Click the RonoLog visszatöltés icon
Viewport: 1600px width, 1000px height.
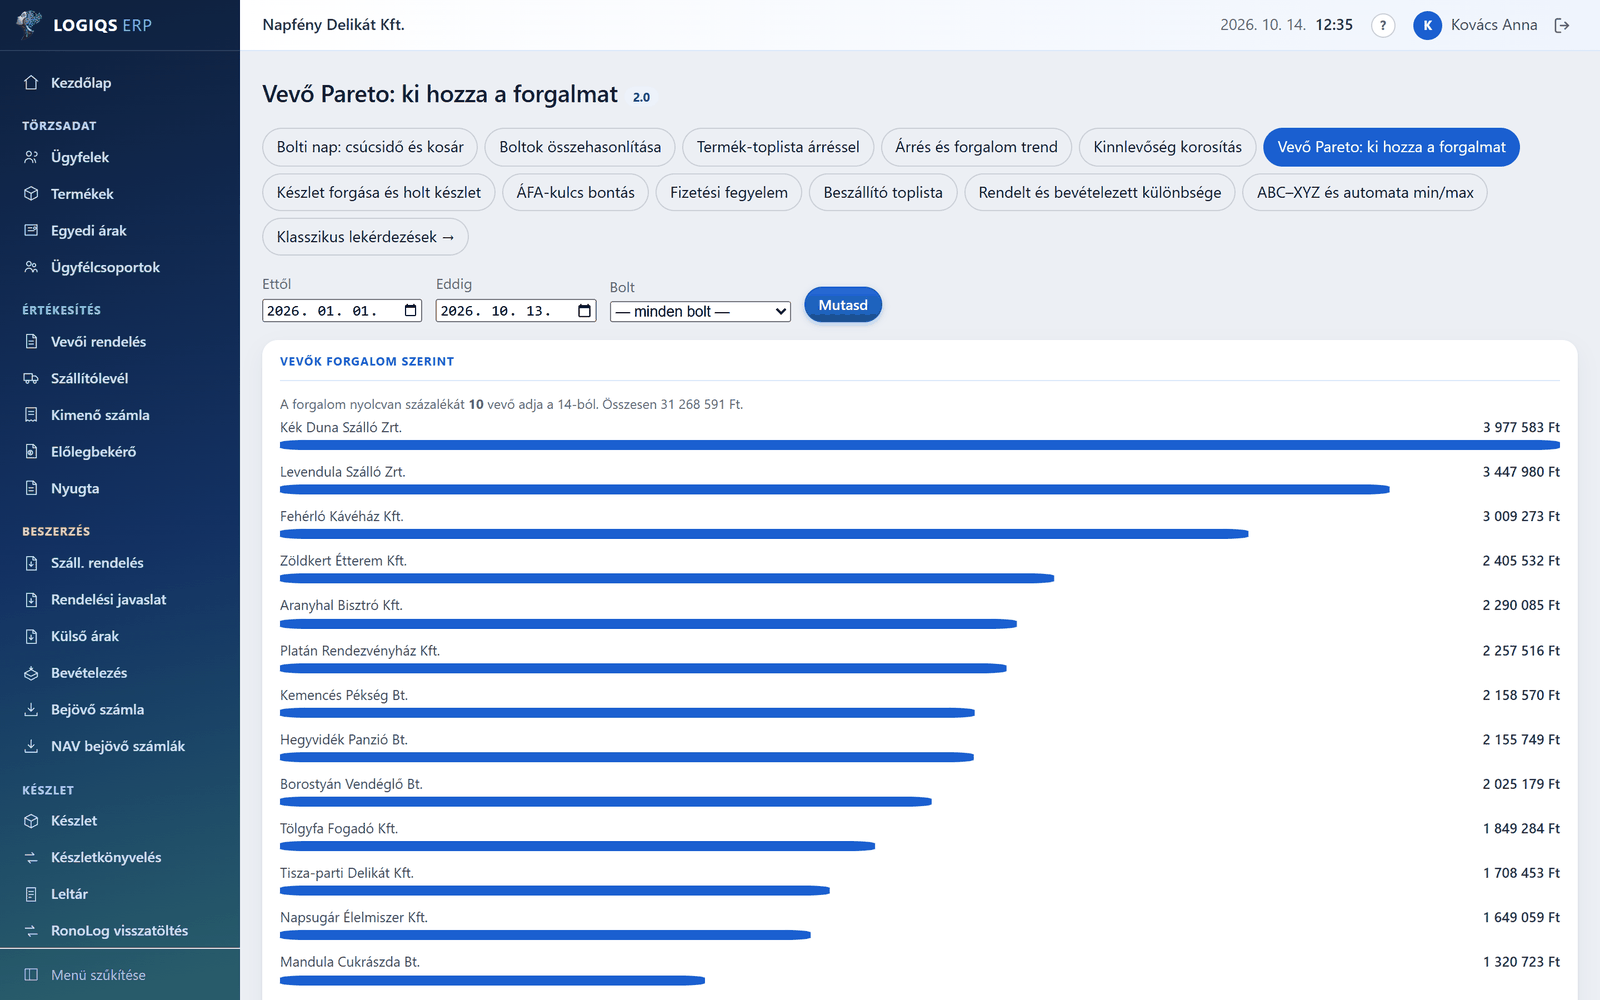click(x=31, y=931)
